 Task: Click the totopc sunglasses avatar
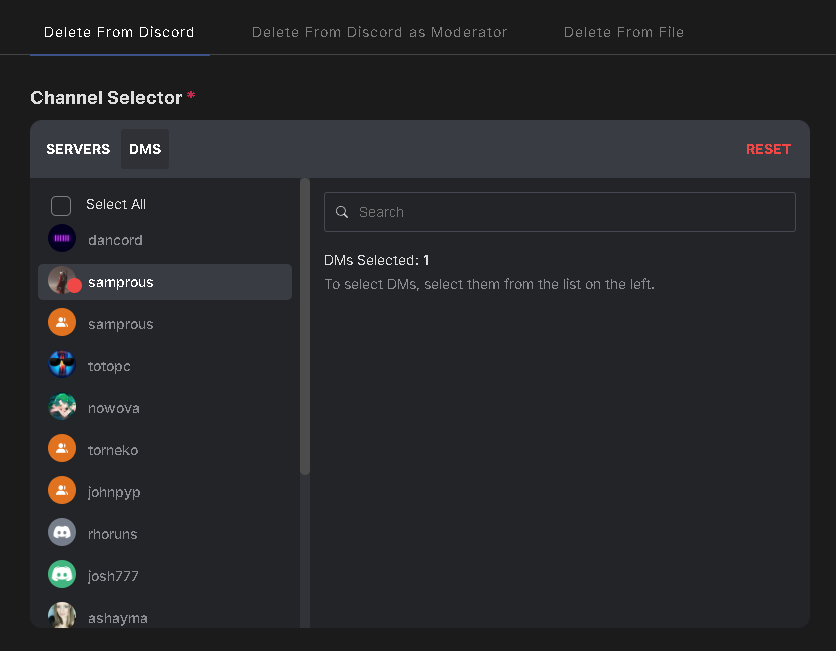click(x=62, y=365)
